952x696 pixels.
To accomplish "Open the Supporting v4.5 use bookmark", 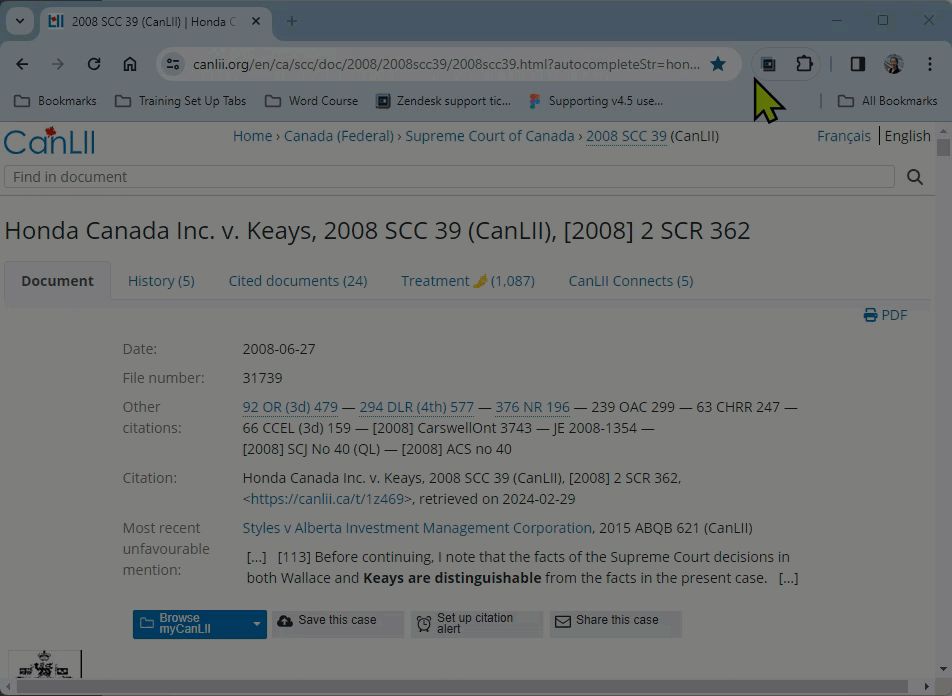I will [x=596, y=101].
